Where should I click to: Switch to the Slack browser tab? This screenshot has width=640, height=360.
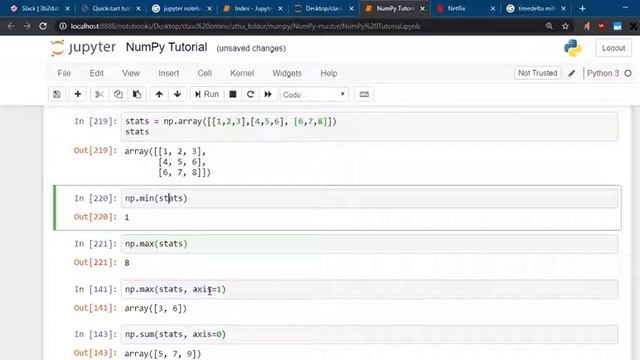click(39, 8)
